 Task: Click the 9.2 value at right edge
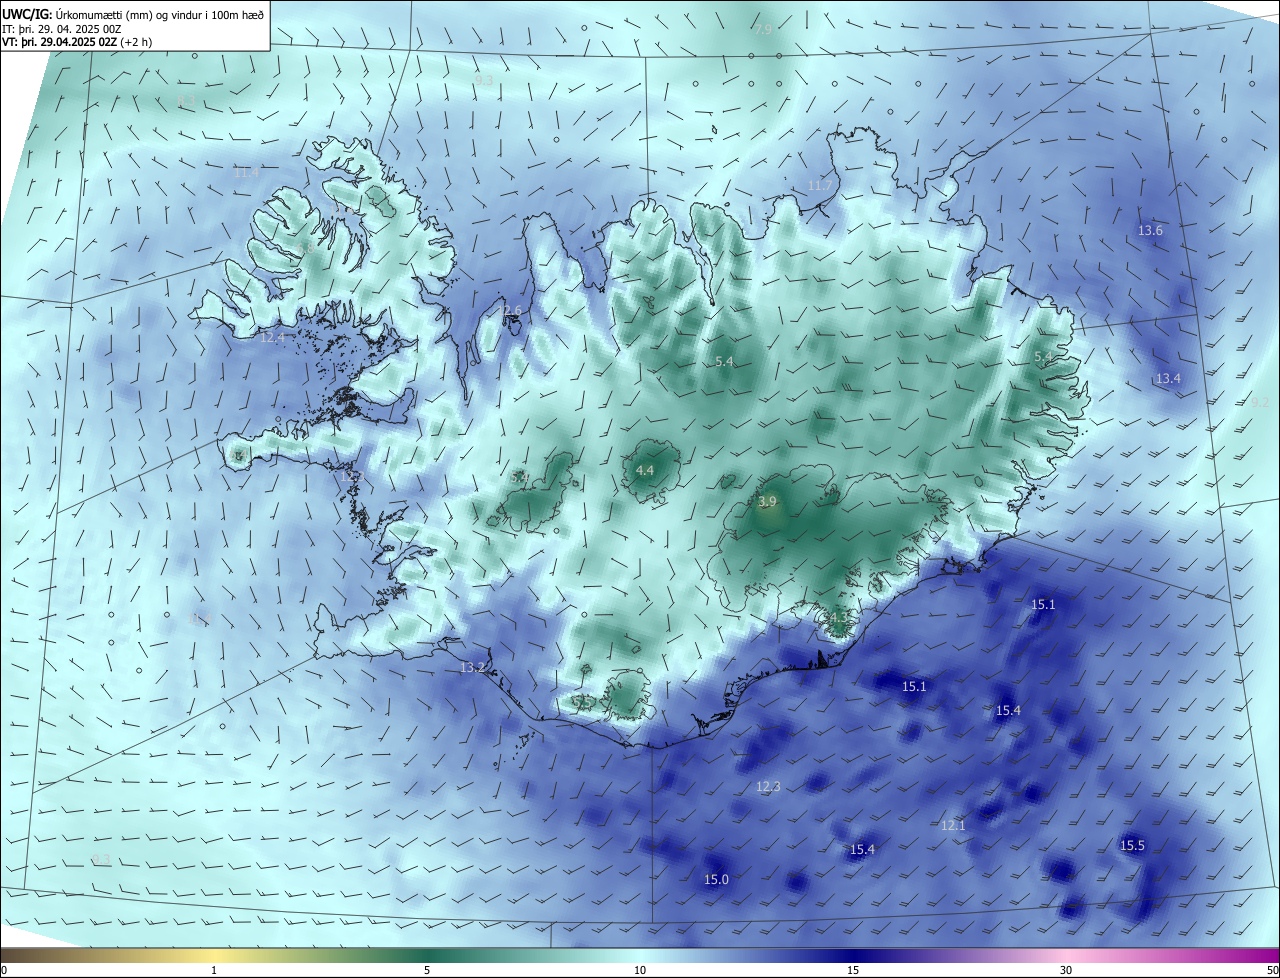(1260, 402)
